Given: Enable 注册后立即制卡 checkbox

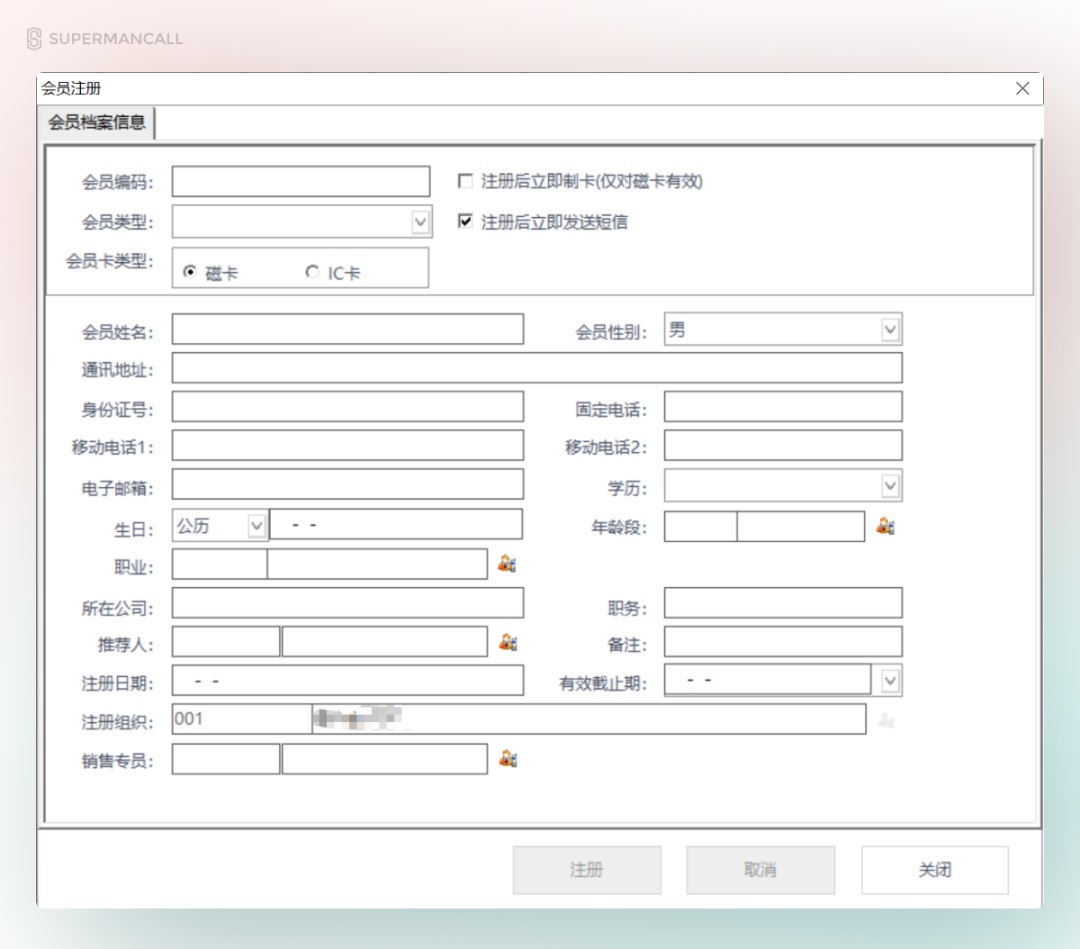Looking at the screenshot, I should 465,181.
